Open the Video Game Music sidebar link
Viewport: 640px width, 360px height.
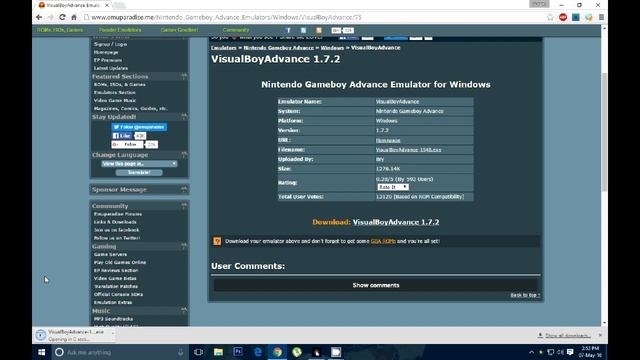point(115,100)
